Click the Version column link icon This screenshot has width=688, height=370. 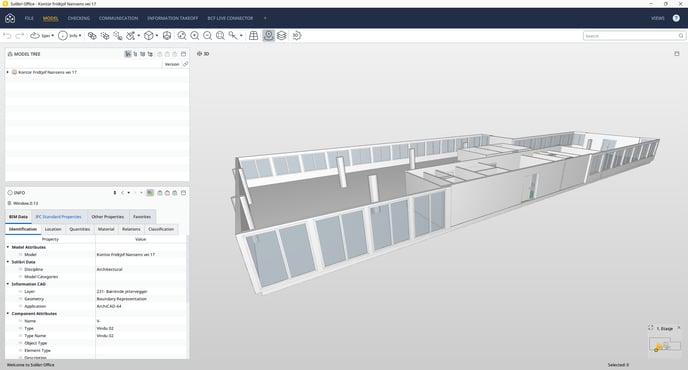pos(185,64)
